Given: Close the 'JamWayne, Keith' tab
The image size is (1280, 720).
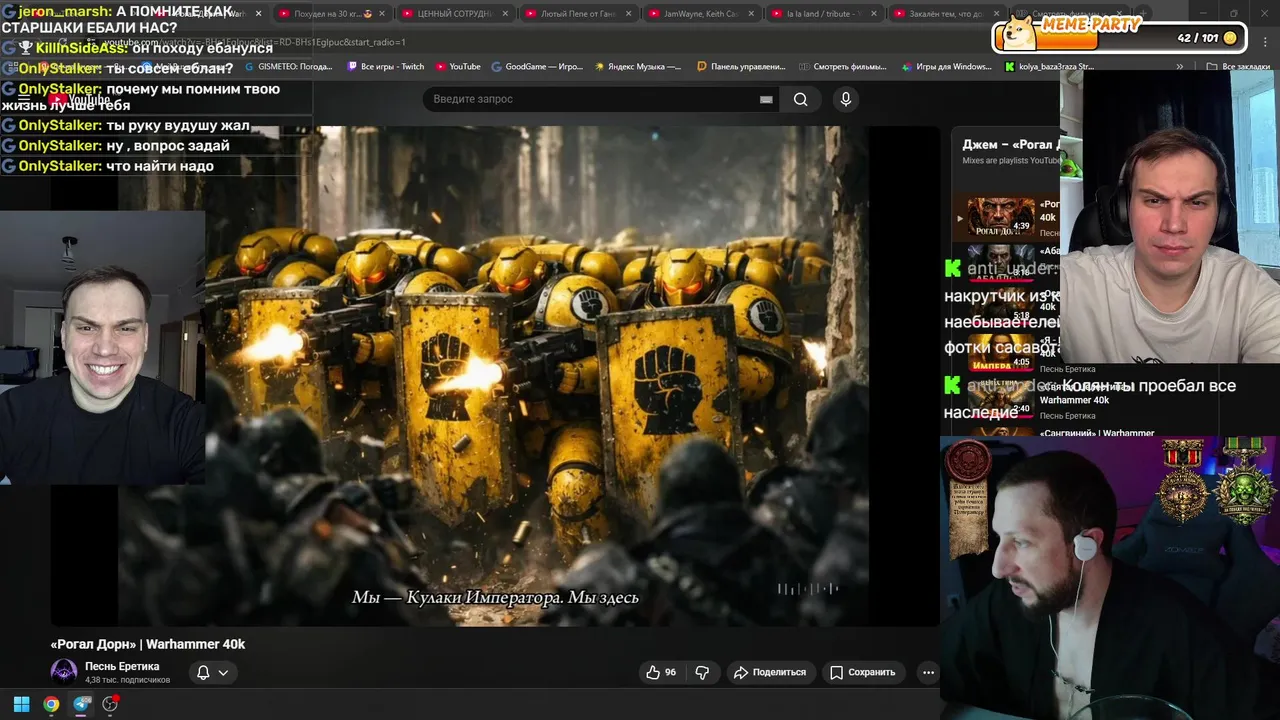Looking at the screenshot, I should [x=751, y=14].
